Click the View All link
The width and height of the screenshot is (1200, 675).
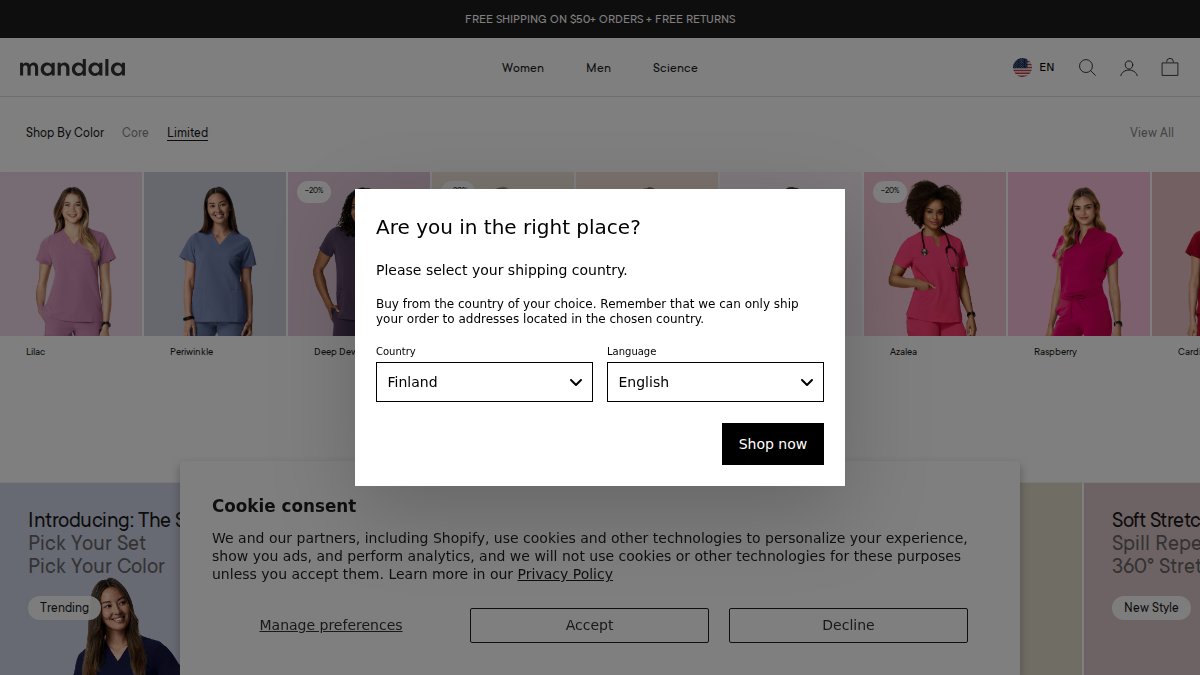1152,132
